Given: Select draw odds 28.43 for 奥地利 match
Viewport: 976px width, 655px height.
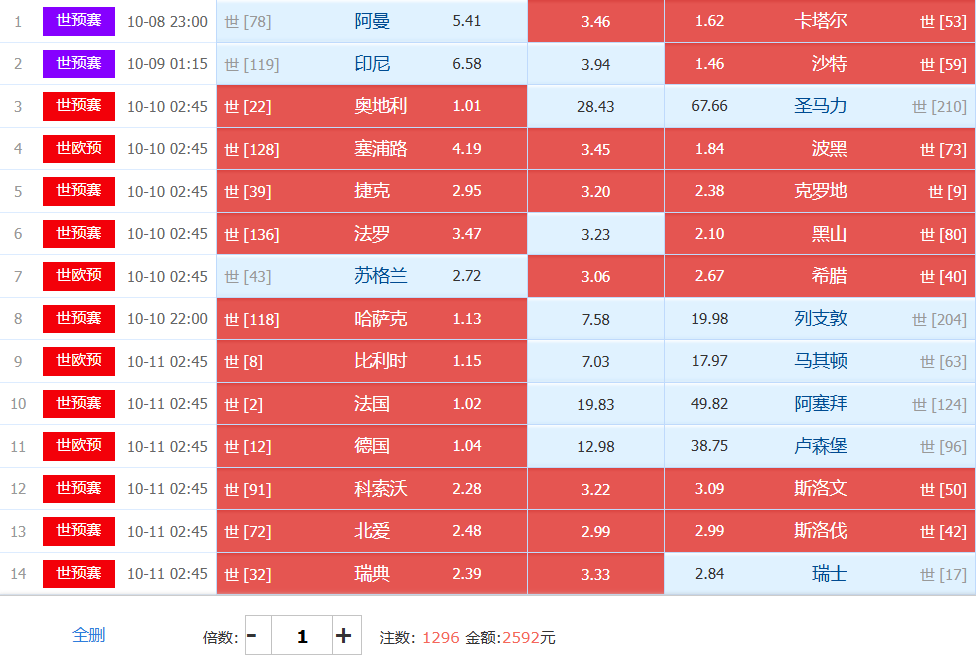Looking at the screenshot, I should coord(595,106).
